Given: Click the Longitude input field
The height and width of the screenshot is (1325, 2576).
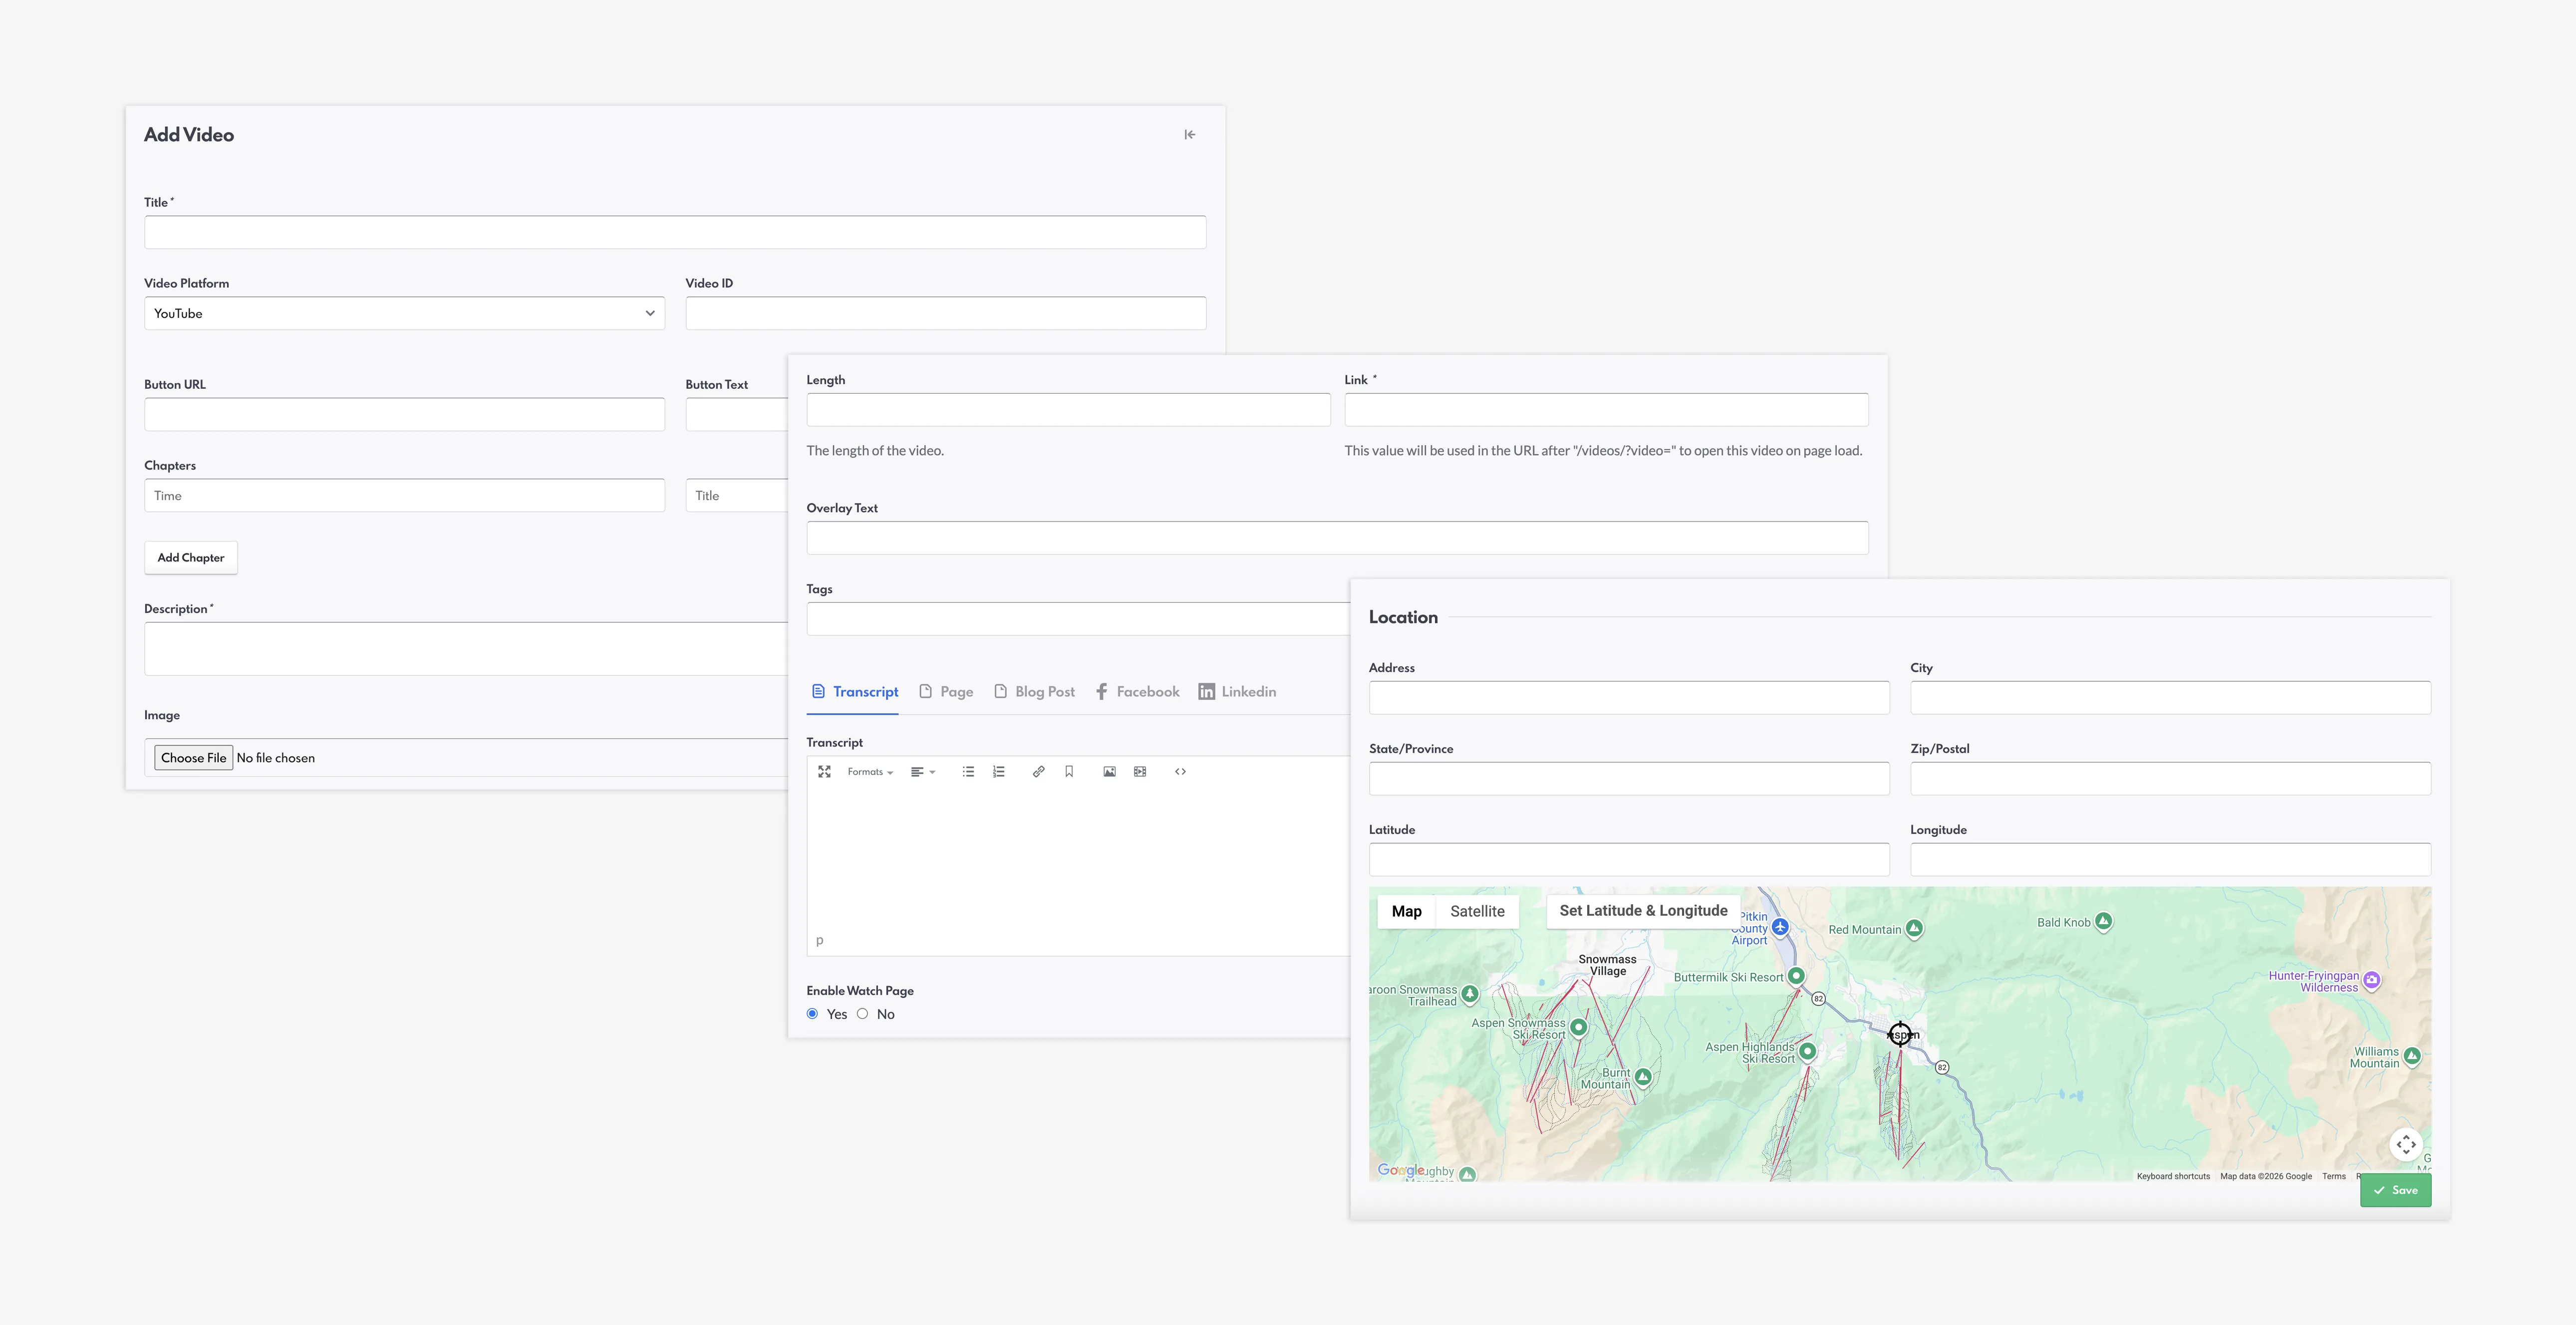Looking at the screenshot, I should coord(2170,860).
